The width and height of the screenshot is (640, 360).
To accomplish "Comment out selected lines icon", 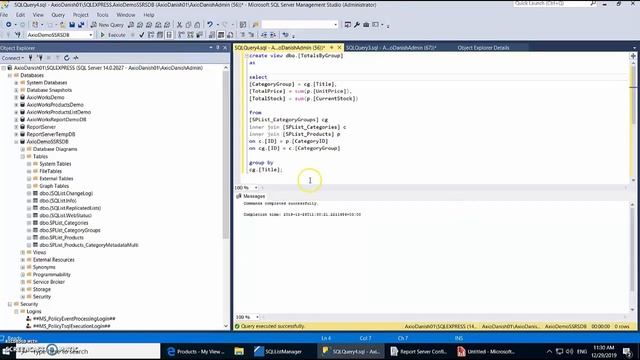I will [242, 35].
